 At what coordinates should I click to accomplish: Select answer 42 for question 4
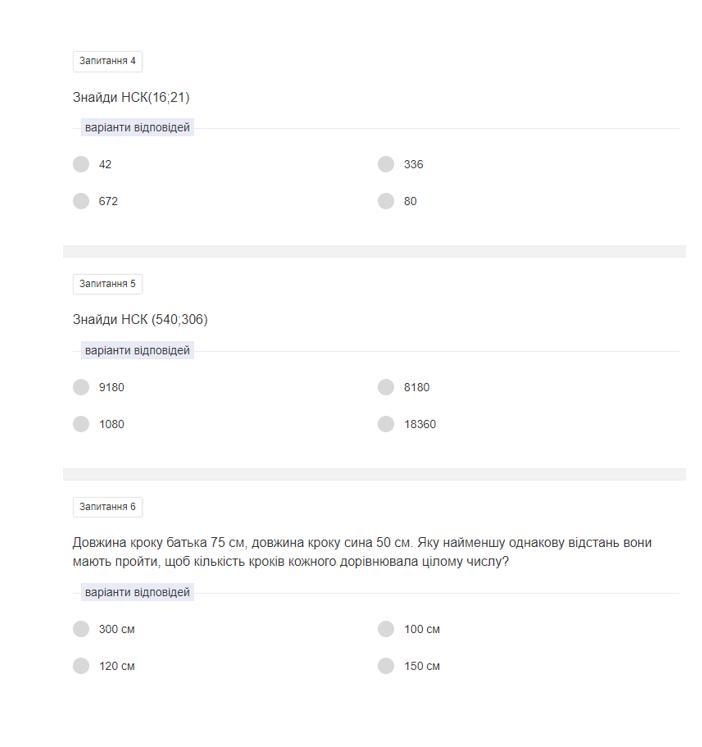point(81,164)
